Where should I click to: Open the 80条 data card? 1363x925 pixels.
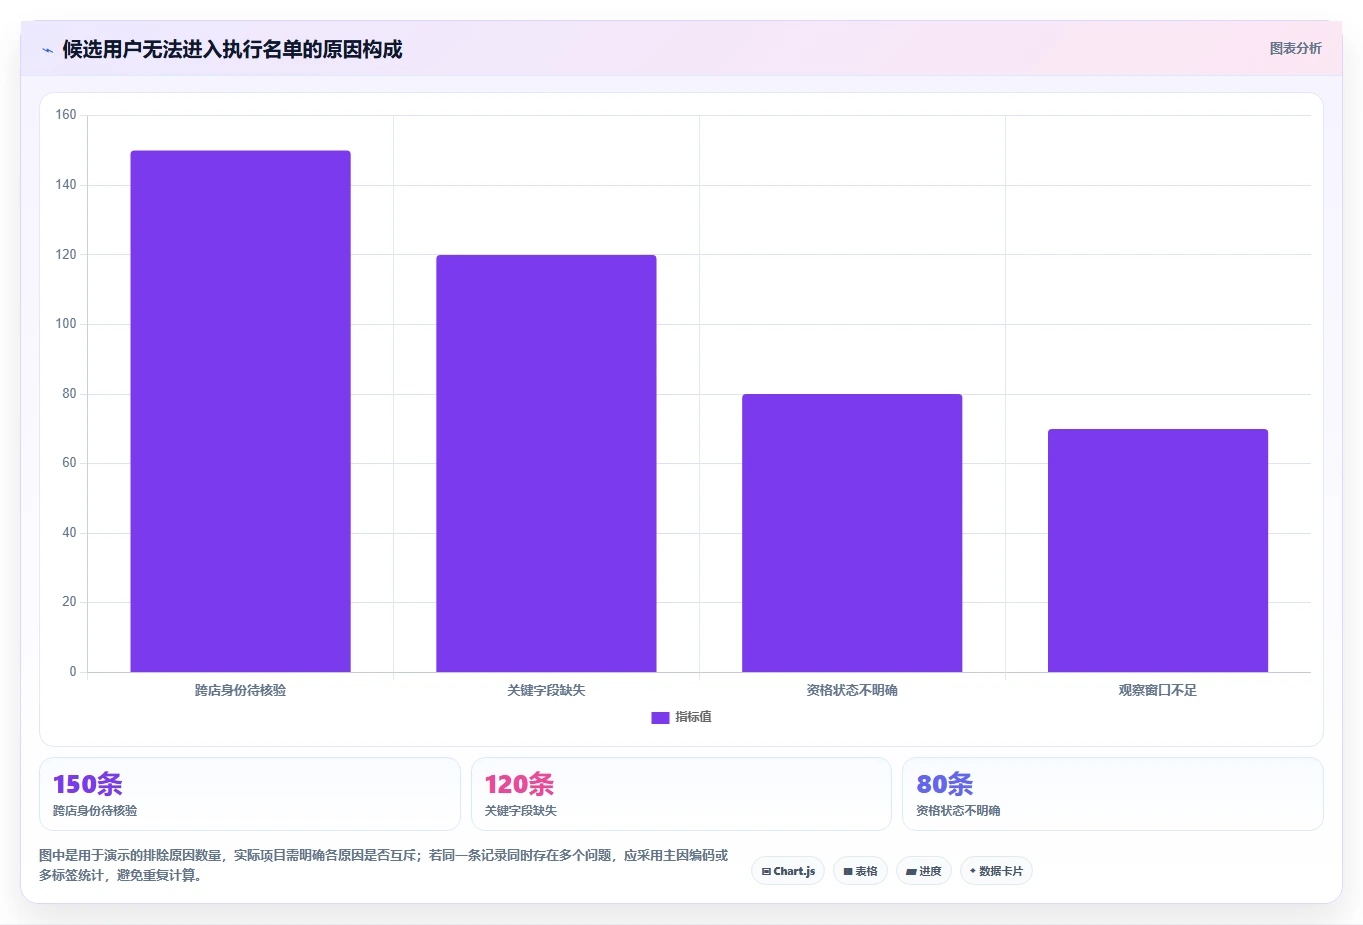1113,794
